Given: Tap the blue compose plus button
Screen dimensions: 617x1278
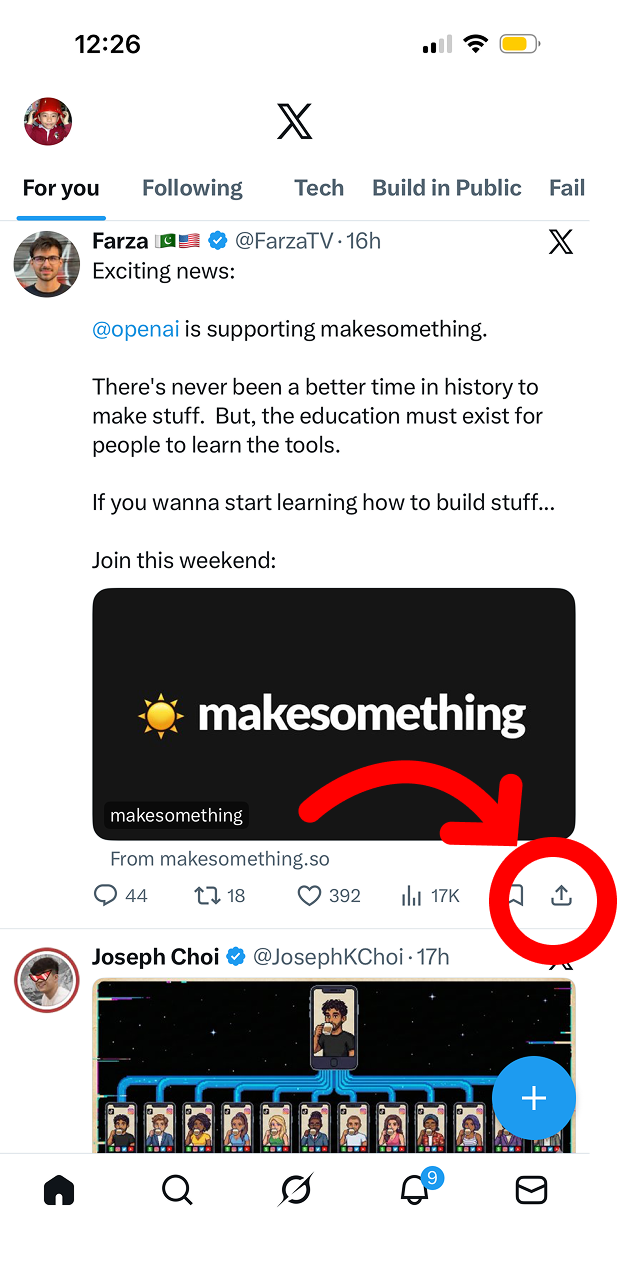Looking at the screenshot, I should pos(534,1098).
